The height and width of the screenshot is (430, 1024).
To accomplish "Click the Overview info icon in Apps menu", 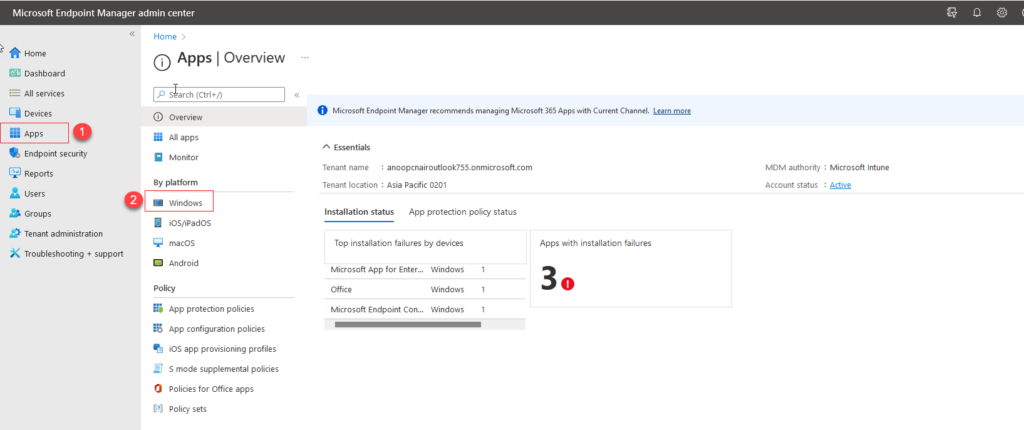I will (x=157, y=118).
